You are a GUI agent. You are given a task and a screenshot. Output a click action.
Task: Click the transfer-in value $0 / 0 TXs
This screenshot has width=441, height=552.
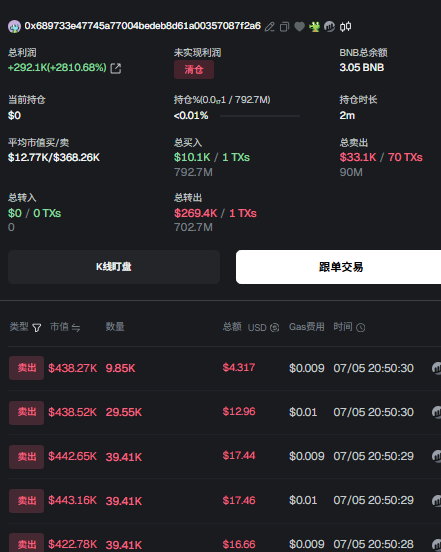click(x=34, y=213)
